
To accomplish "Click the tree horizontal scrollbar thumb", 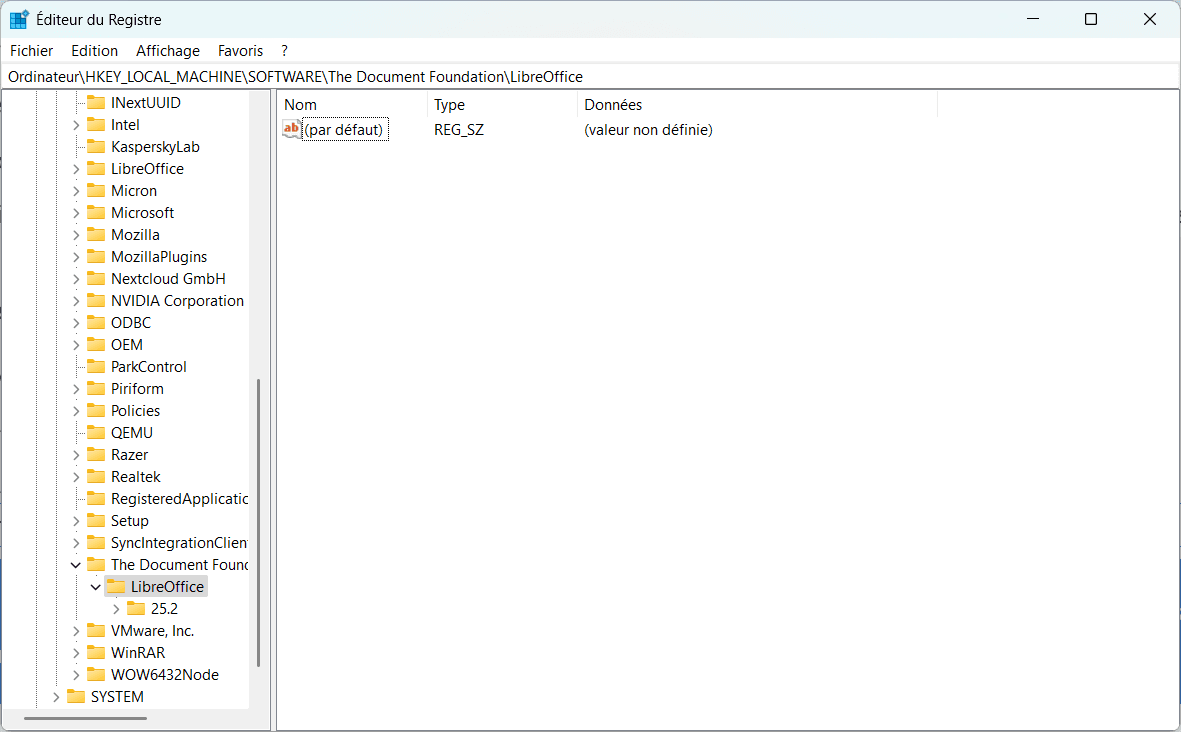I will pos(85,718).
